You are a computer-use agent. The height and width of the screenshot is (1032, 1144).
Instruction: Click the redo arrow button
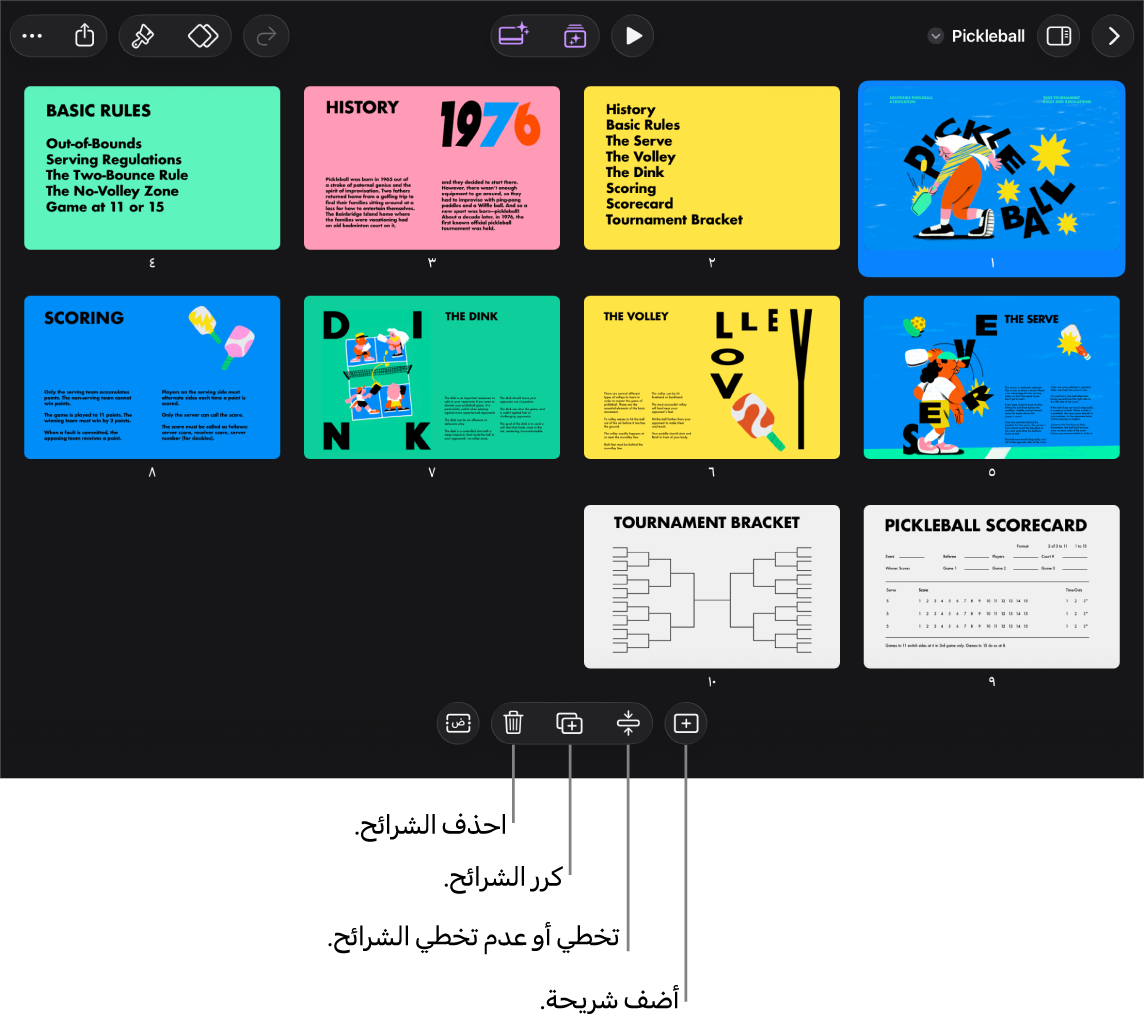point(266,36)
